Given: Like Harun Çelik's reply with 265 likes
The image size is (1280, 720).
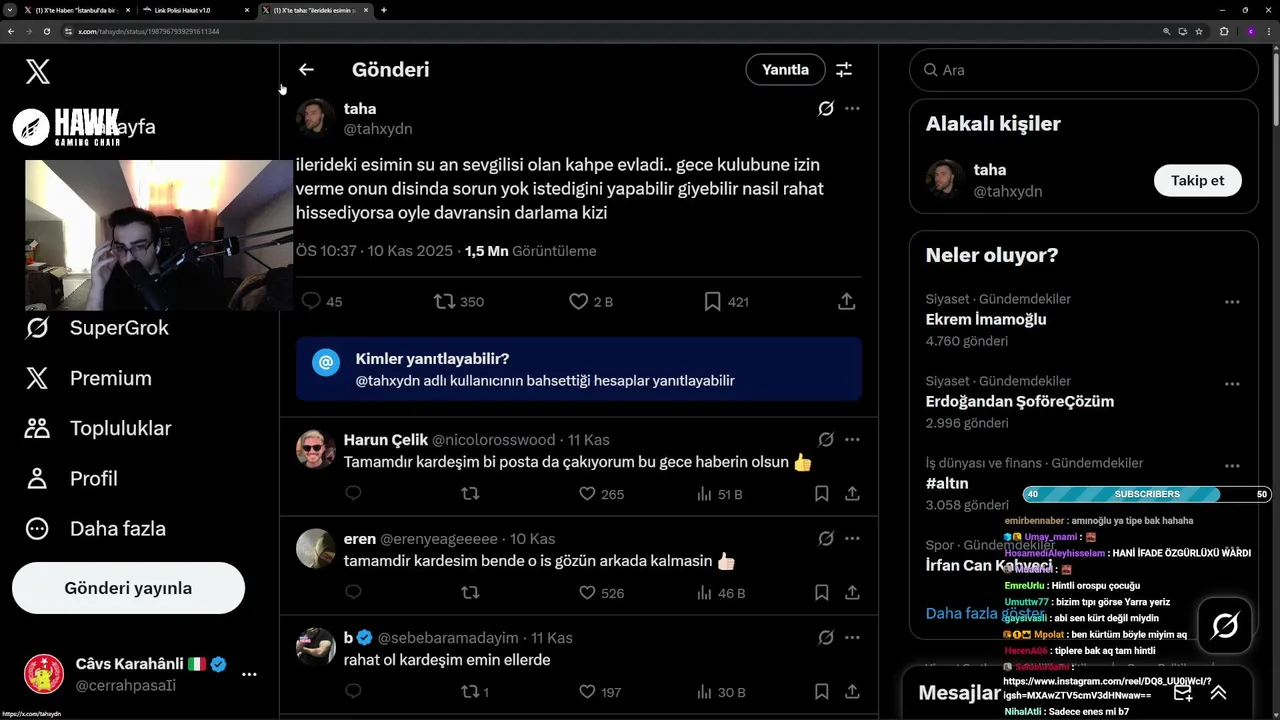Looking at the screenshot, I should point(601,493).
